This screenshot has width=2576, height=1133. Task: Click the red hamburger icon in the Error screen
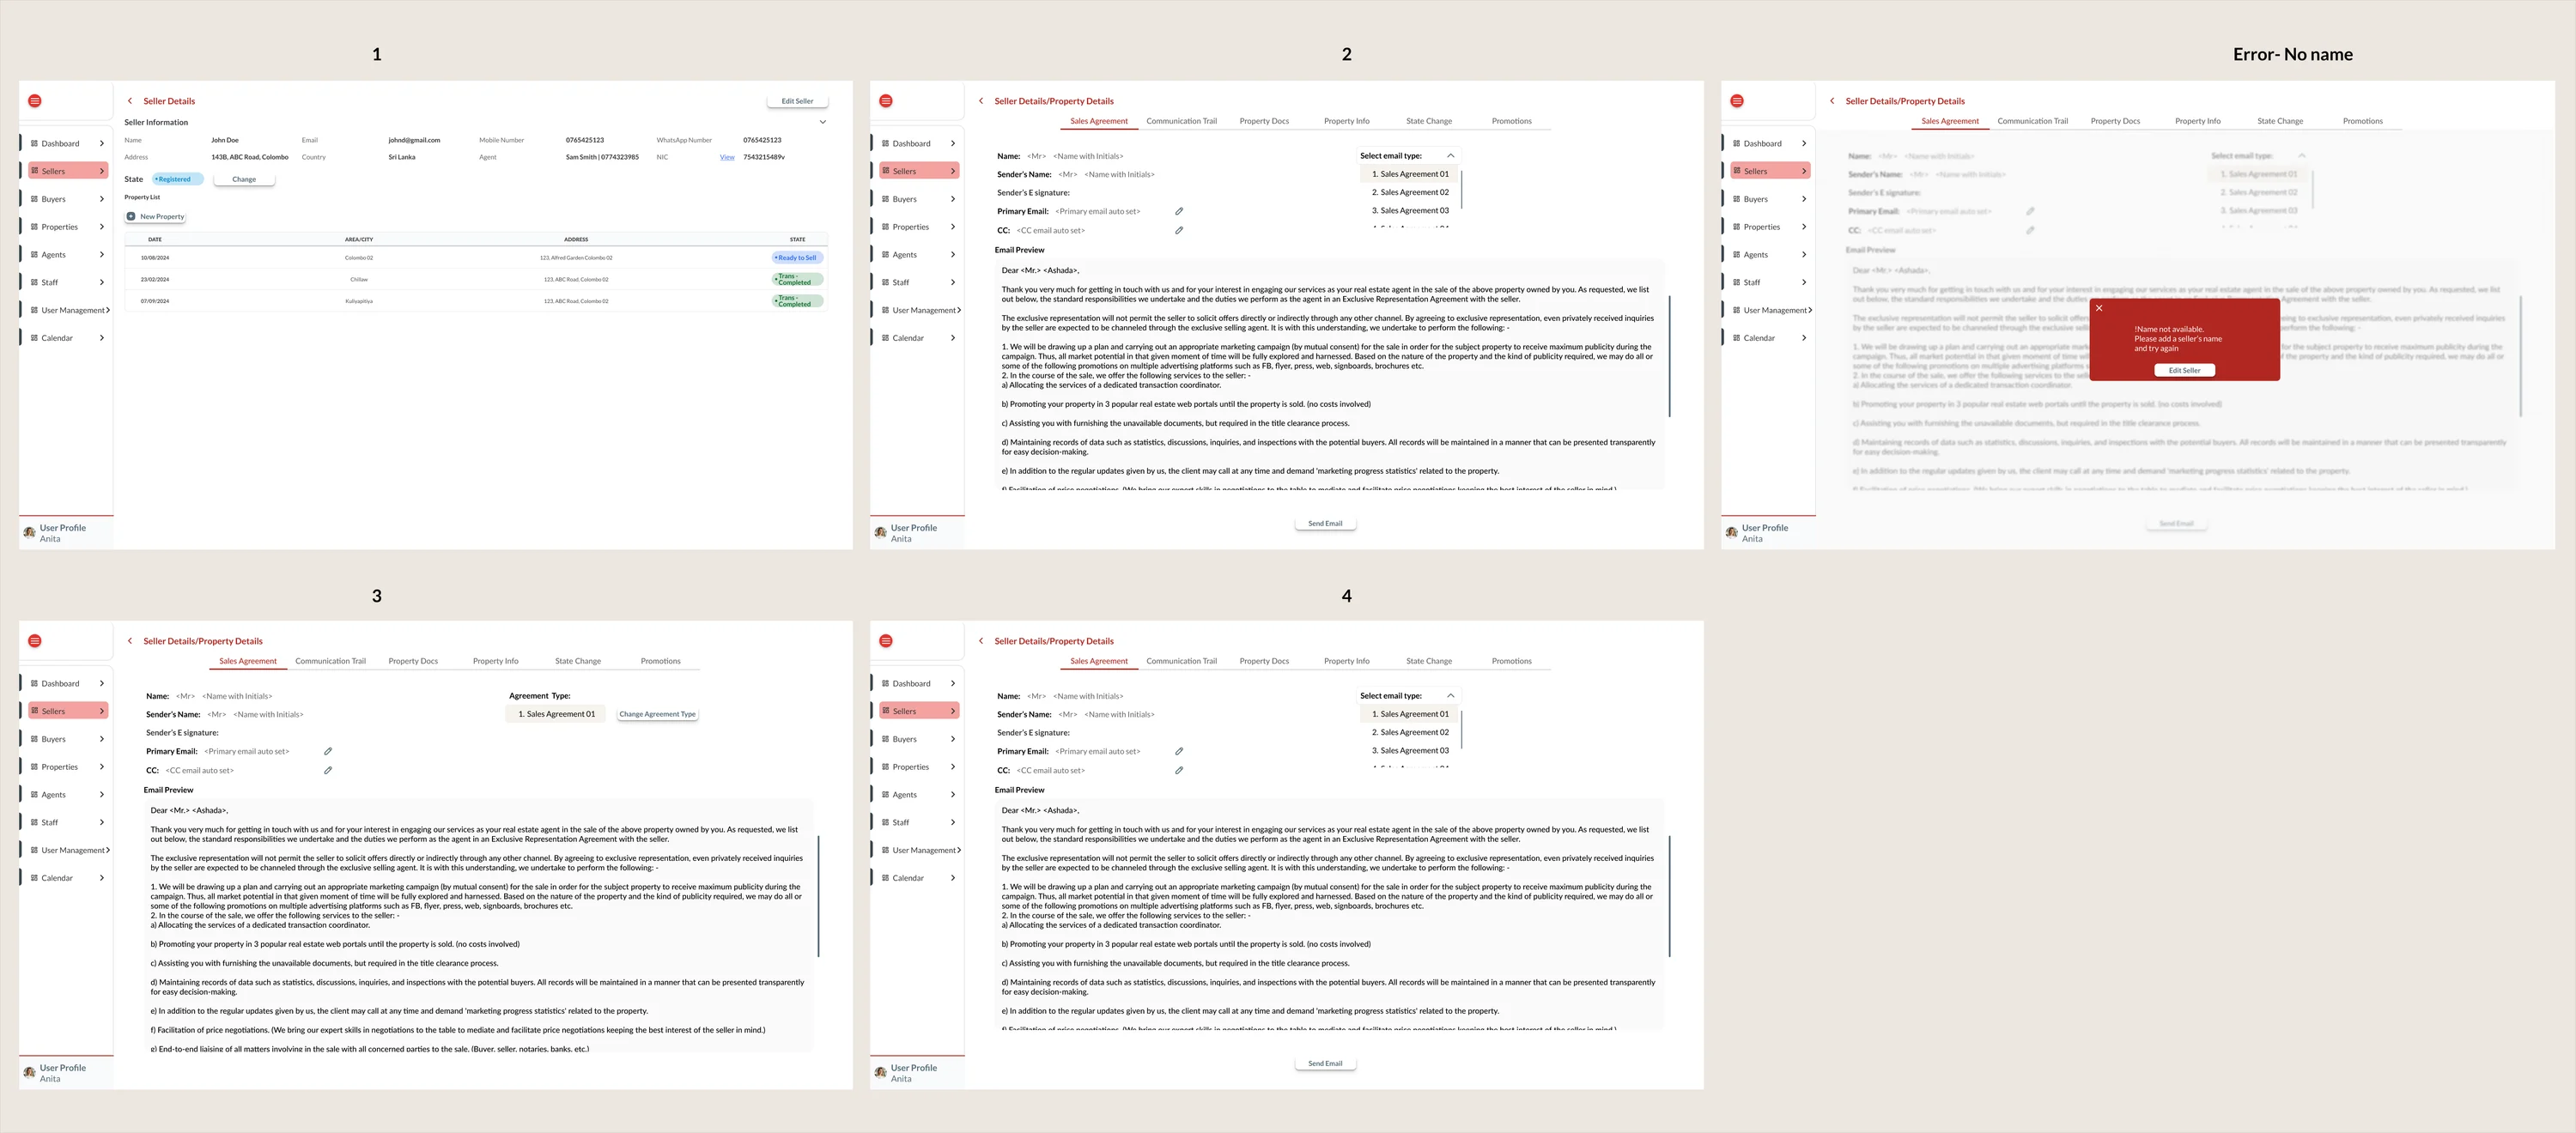coord(1737,101)
